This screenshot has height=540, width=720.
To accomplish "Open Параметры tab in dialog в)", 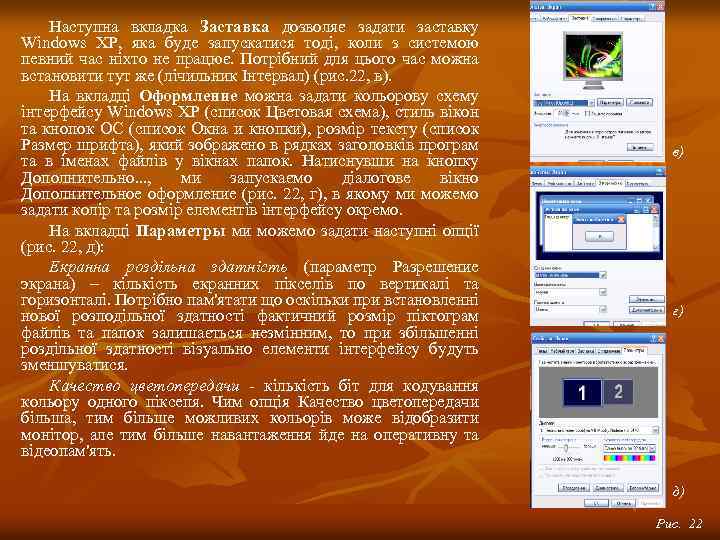I will (x=631, y=19).
